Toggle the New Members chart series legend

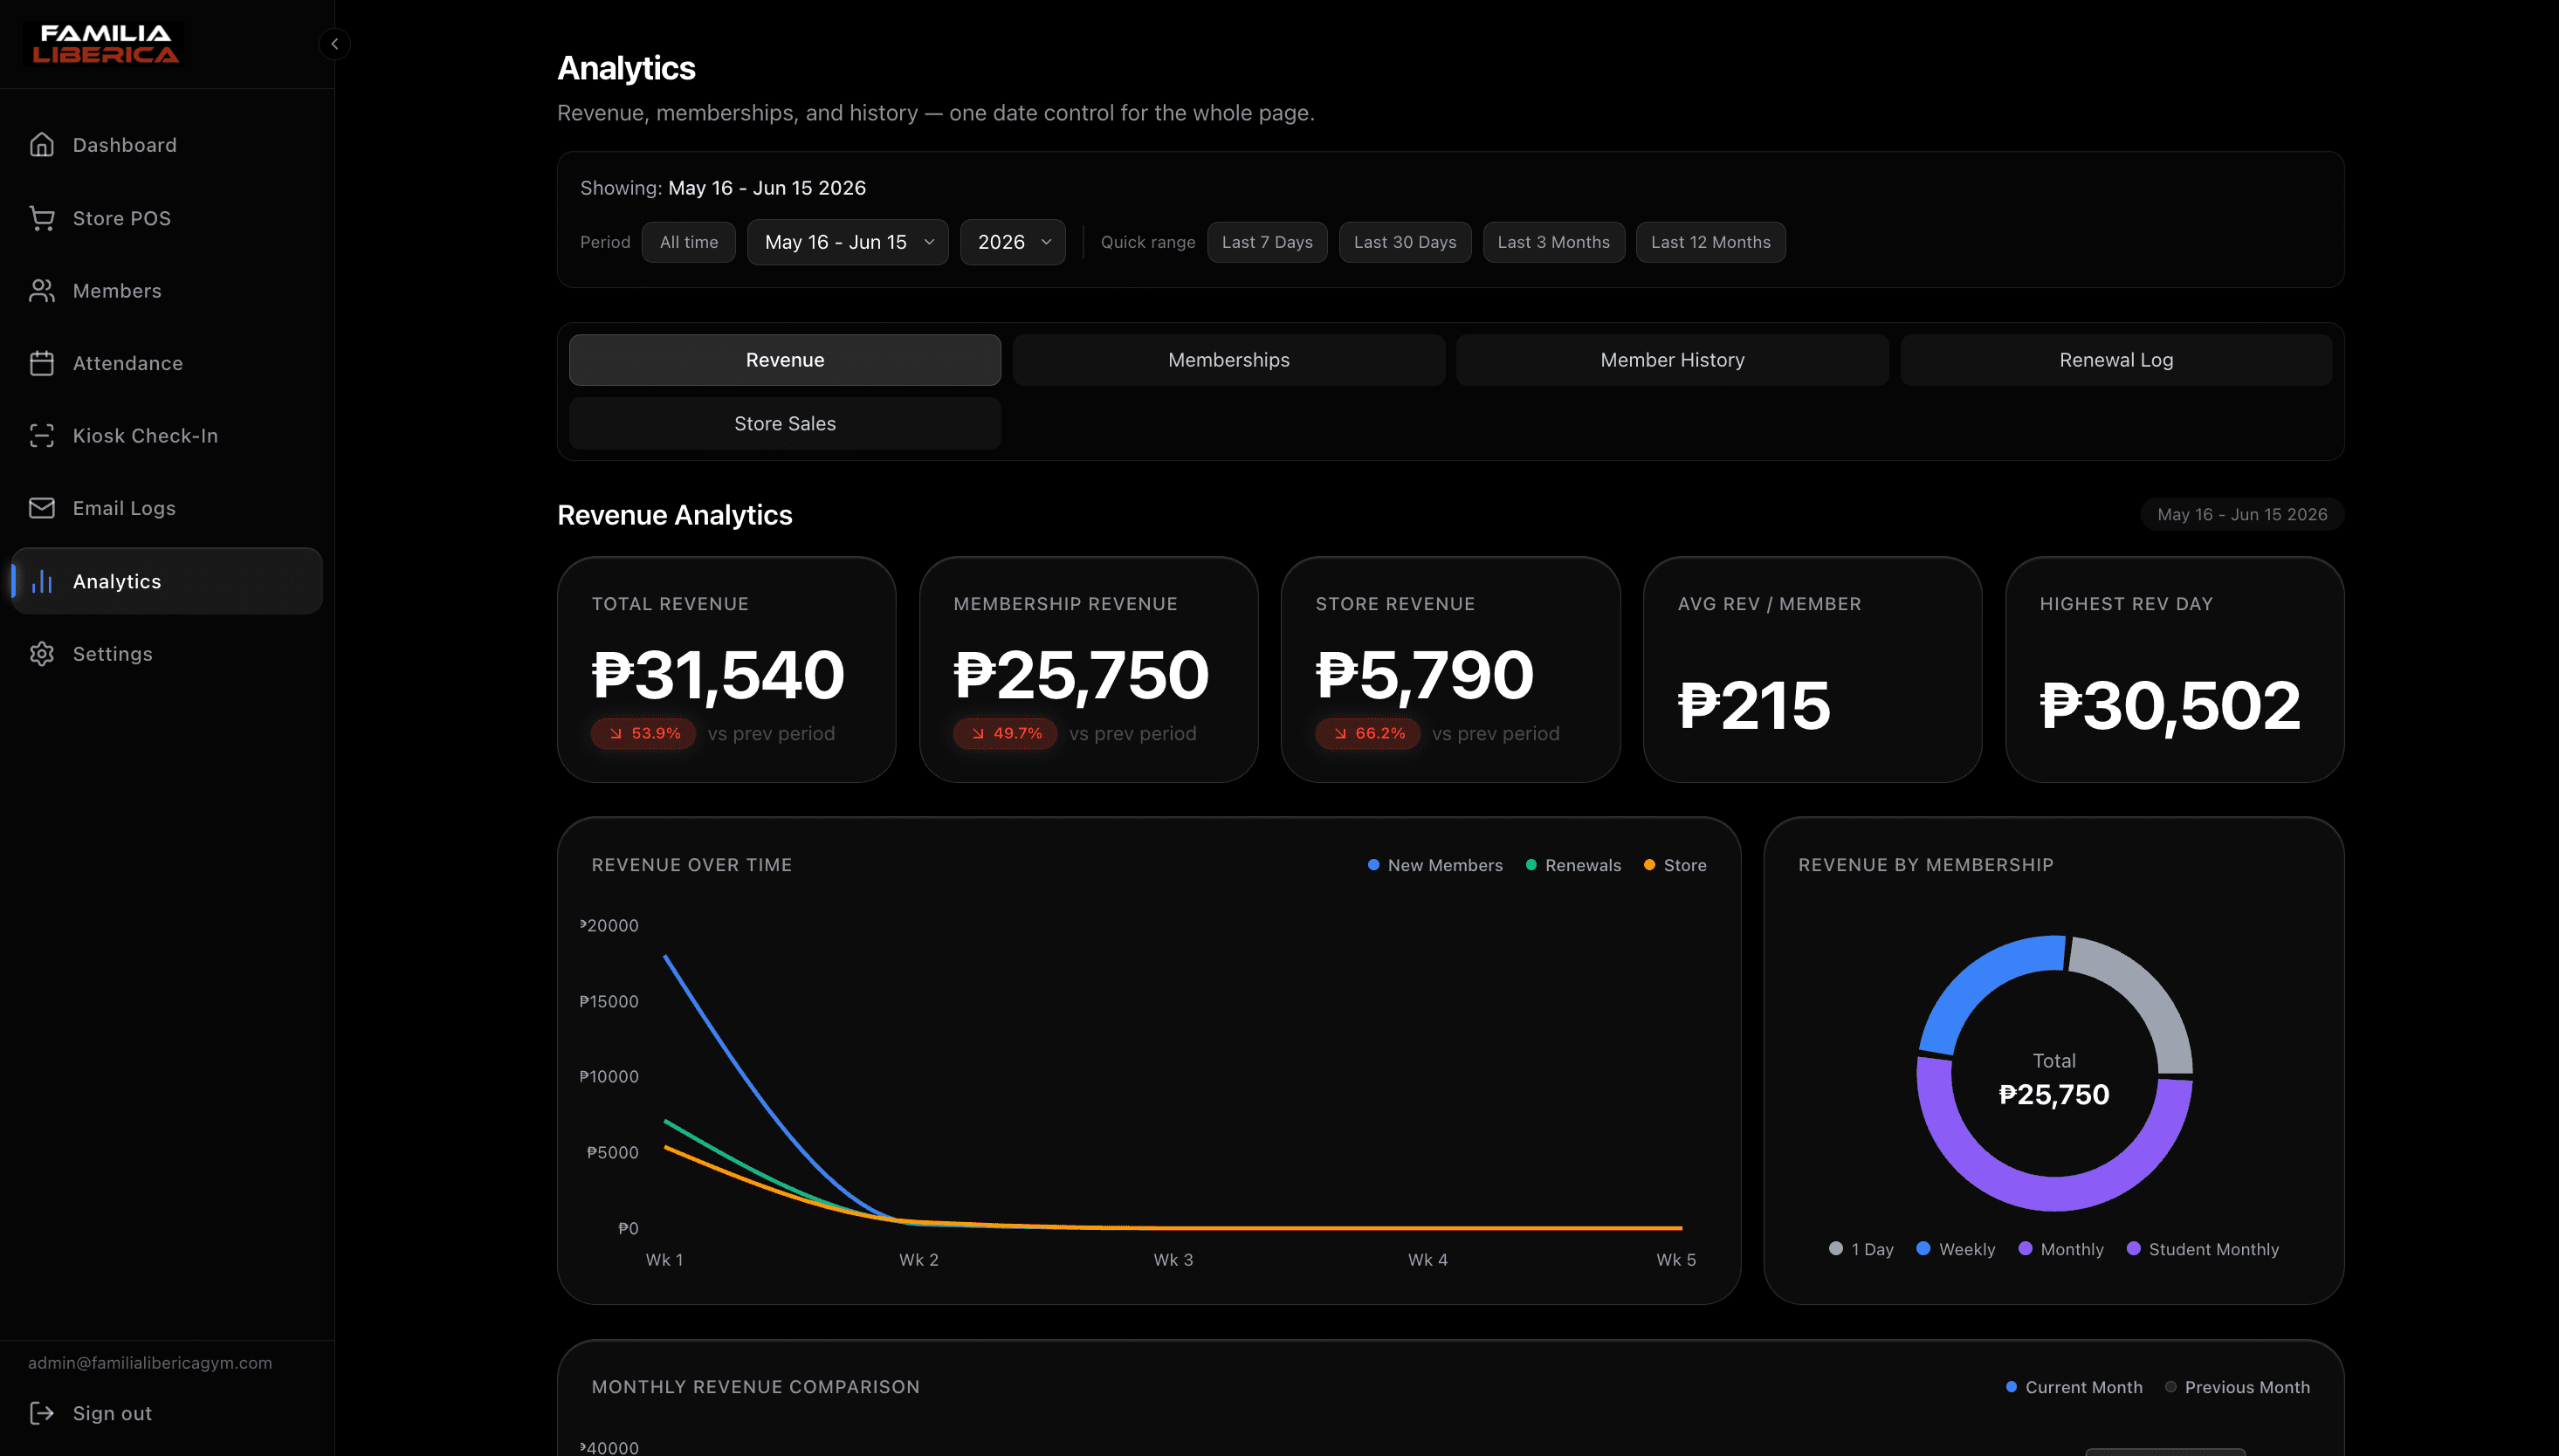[x=1435, y=865]
